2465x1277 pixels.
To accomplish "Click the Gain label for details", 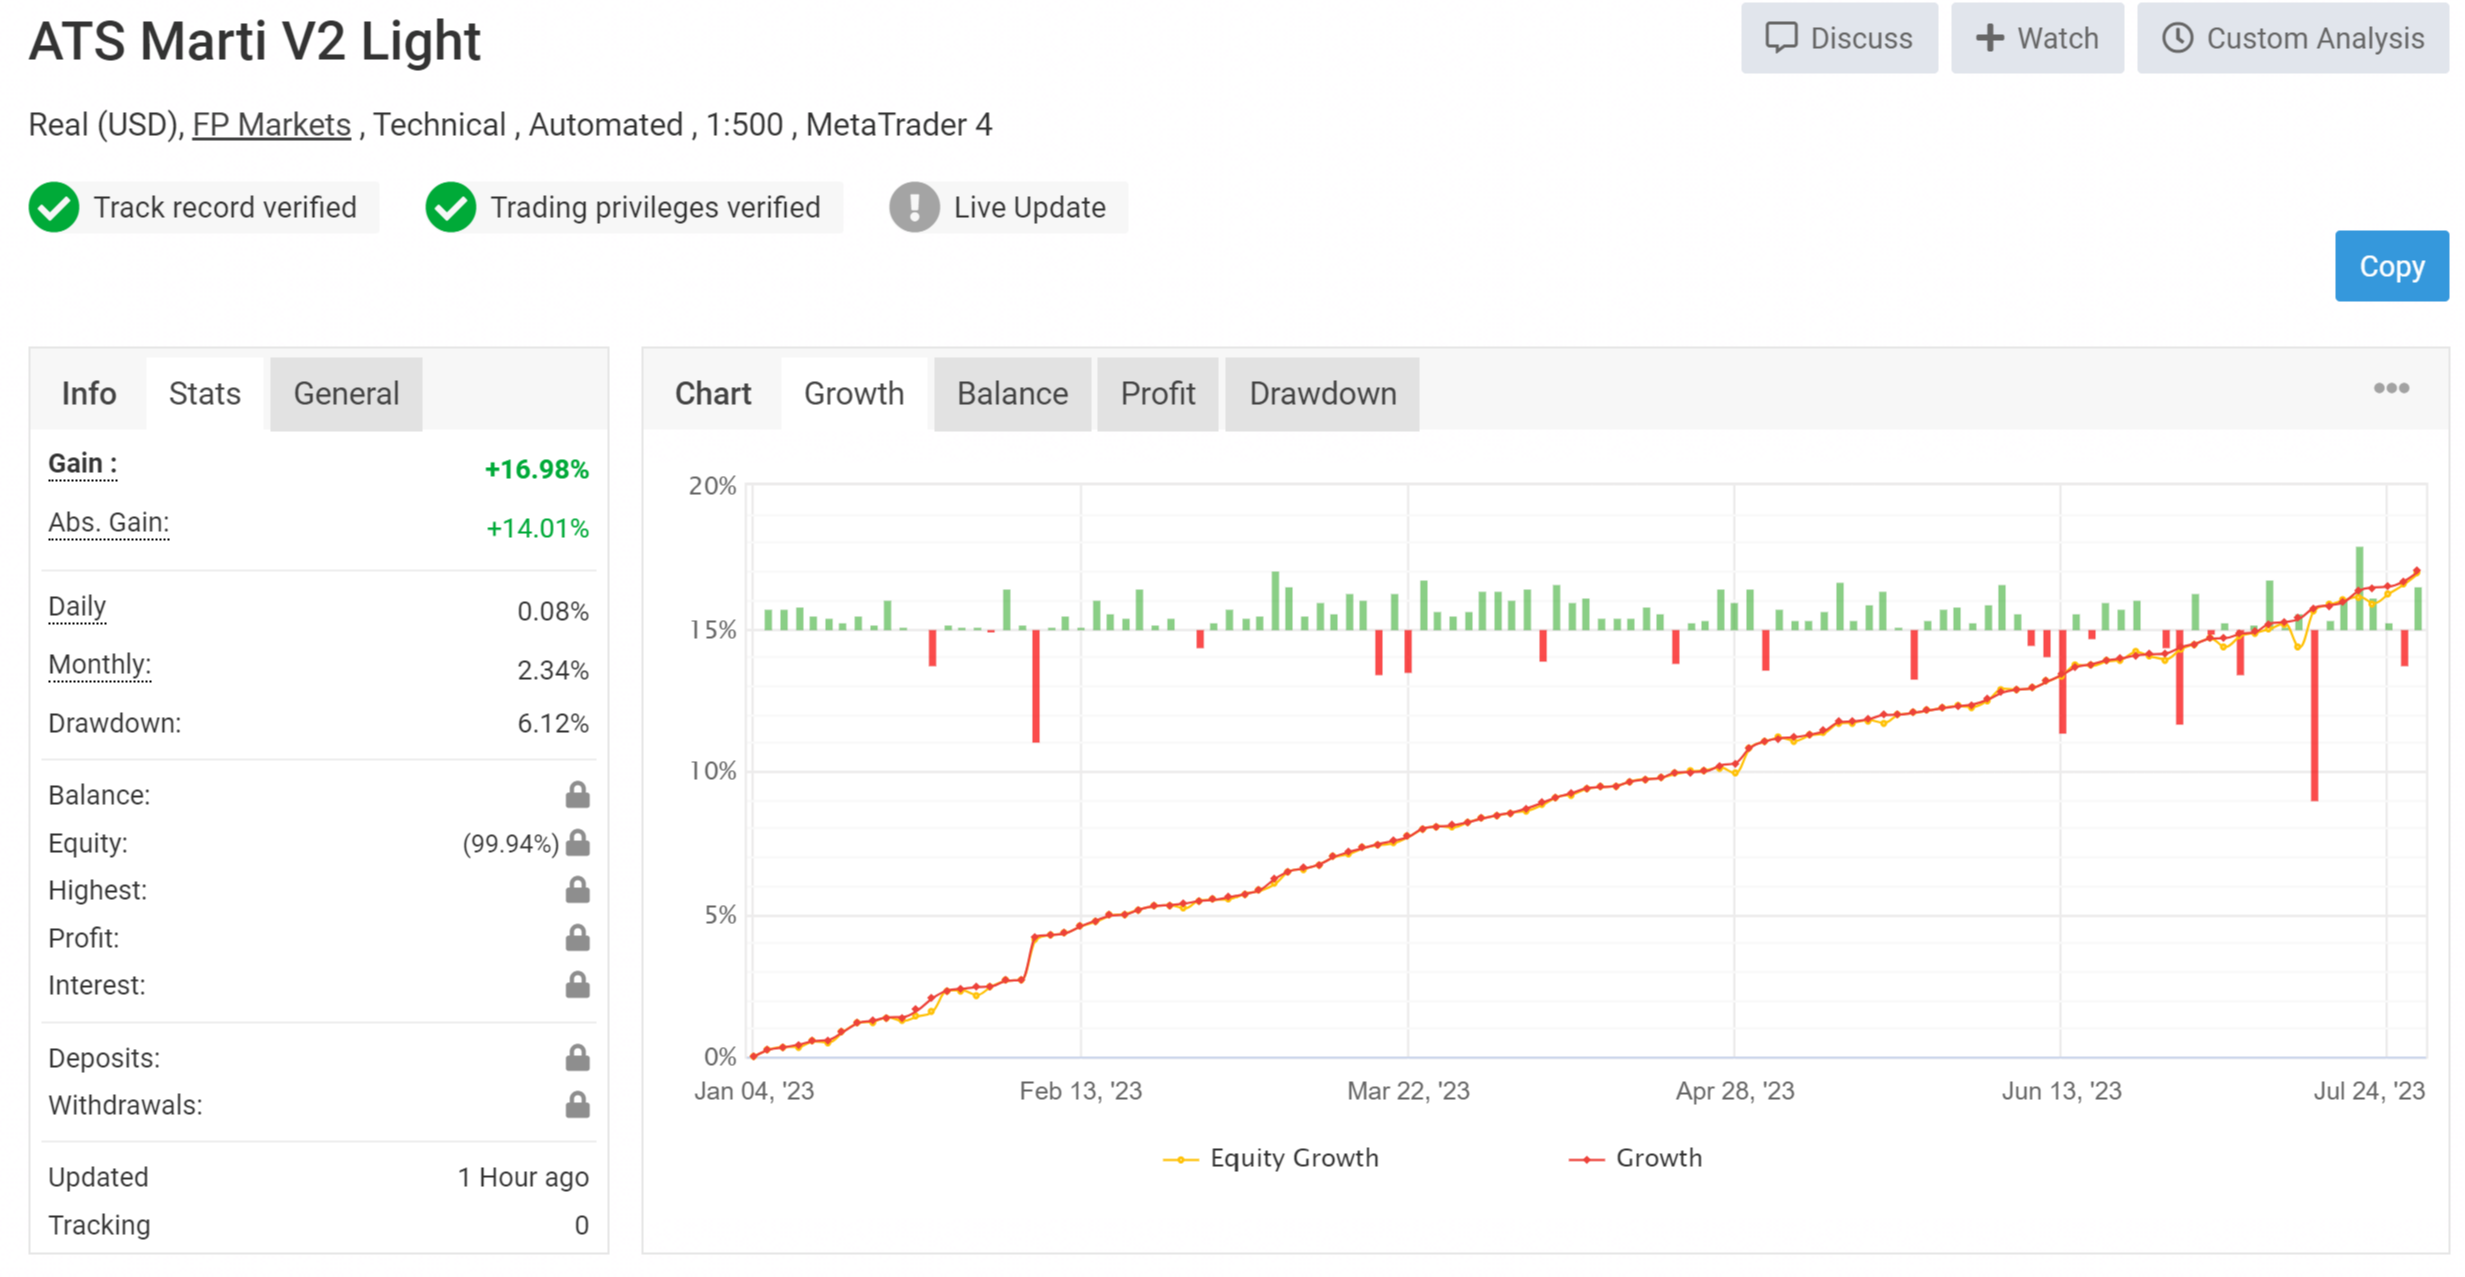I will pyautogui.click(x=82, y=464).
